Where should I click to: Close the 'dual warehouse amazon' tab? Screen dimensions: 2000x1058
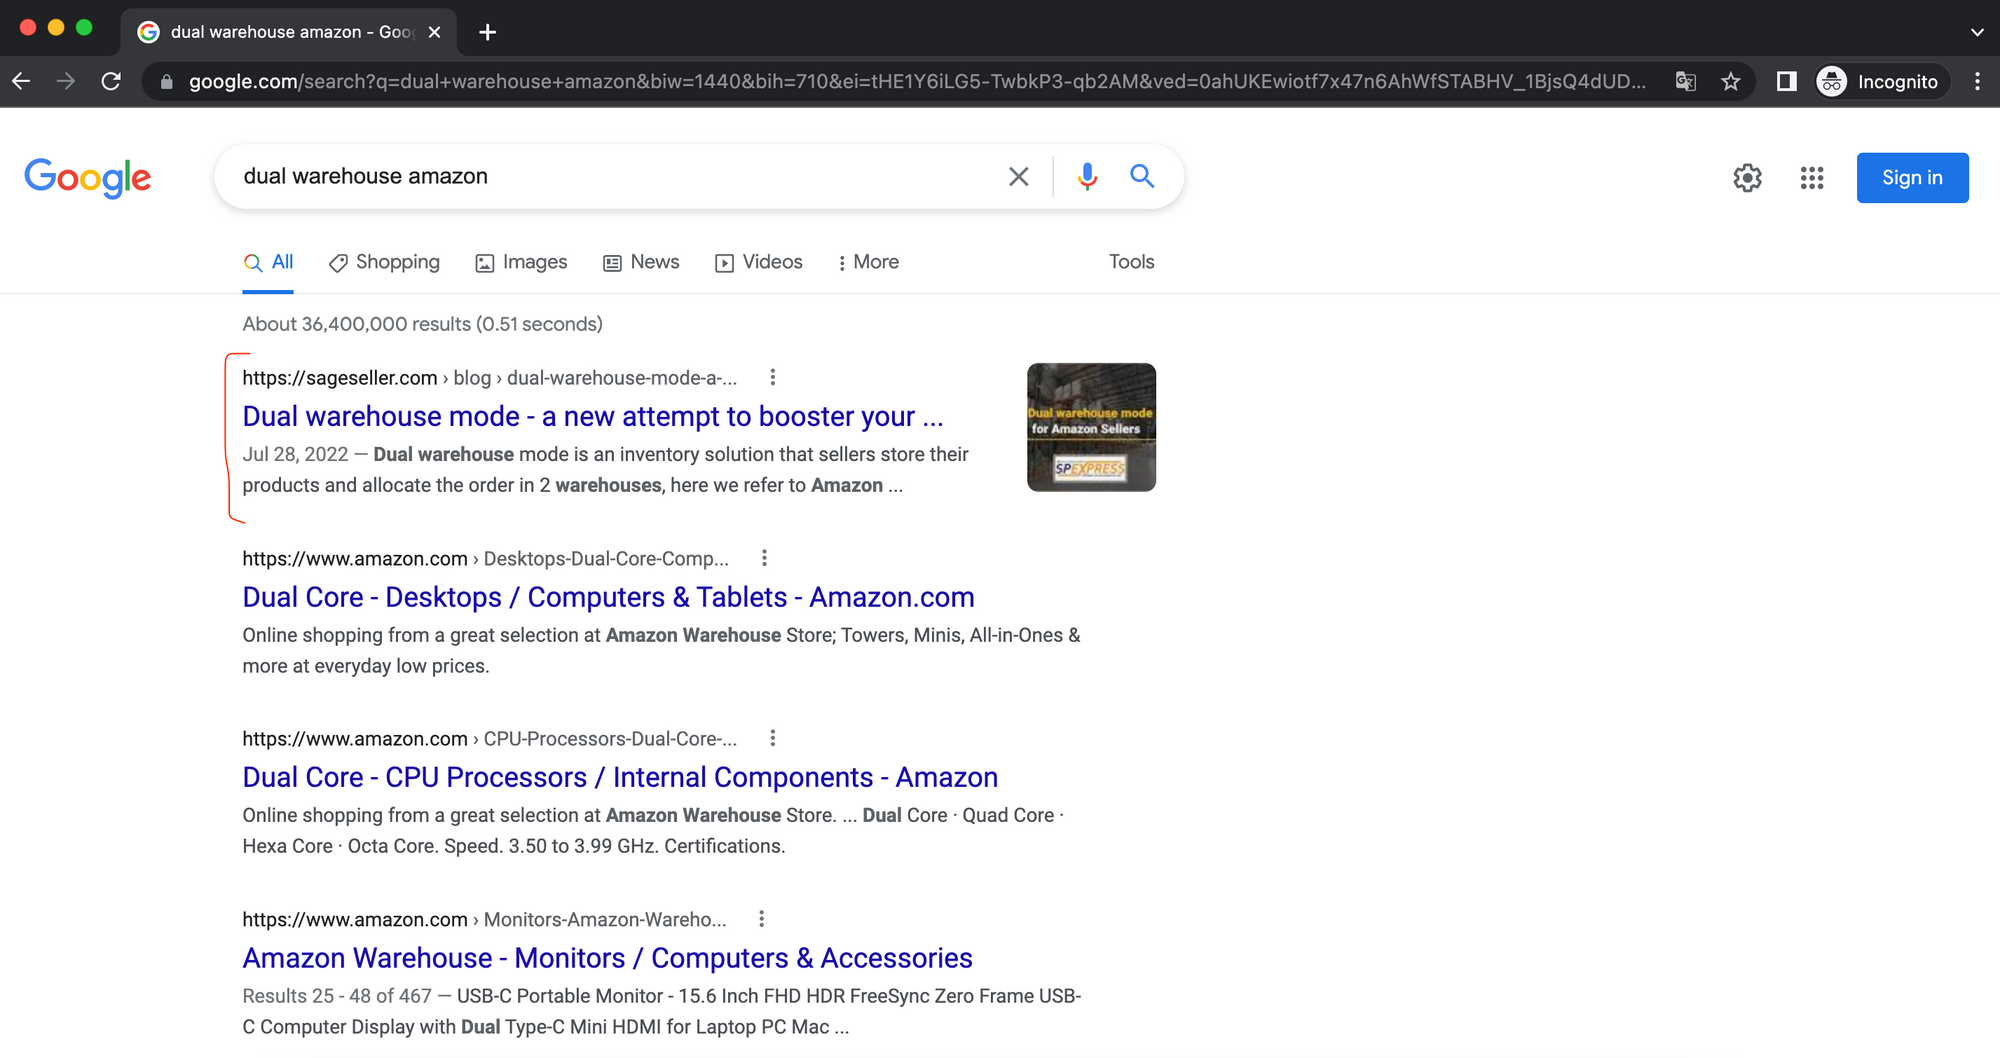(x=434, y=32)
